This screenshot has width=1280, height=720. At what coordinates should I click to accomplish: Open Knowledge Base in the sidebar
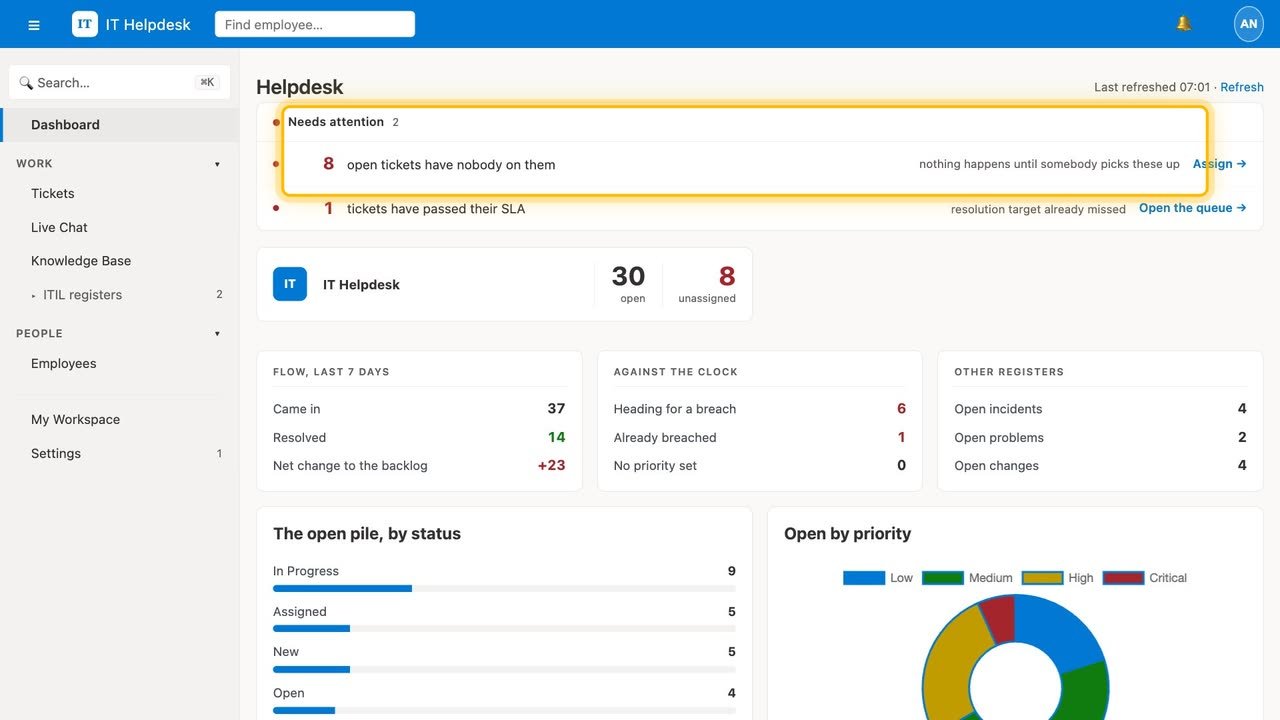pyautogui.click(x=120, y=261)
